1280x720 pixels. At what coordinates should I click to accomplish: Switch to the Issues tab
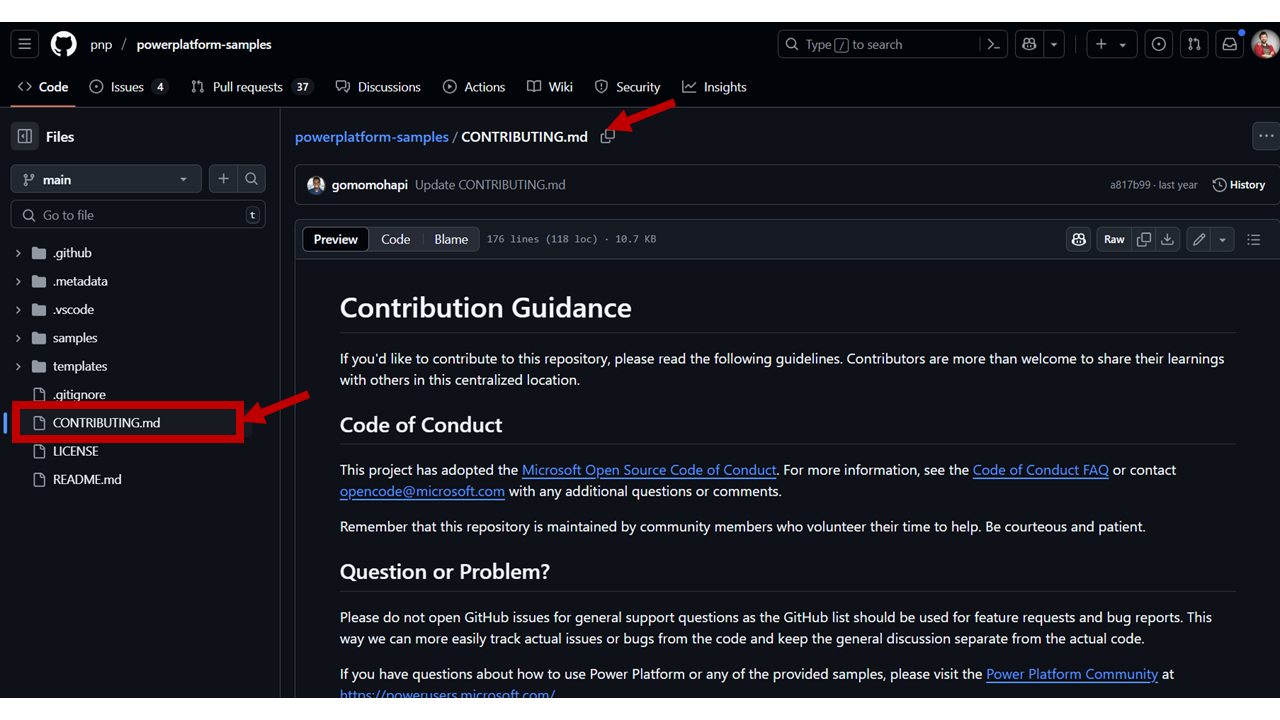tap(128, 87)
